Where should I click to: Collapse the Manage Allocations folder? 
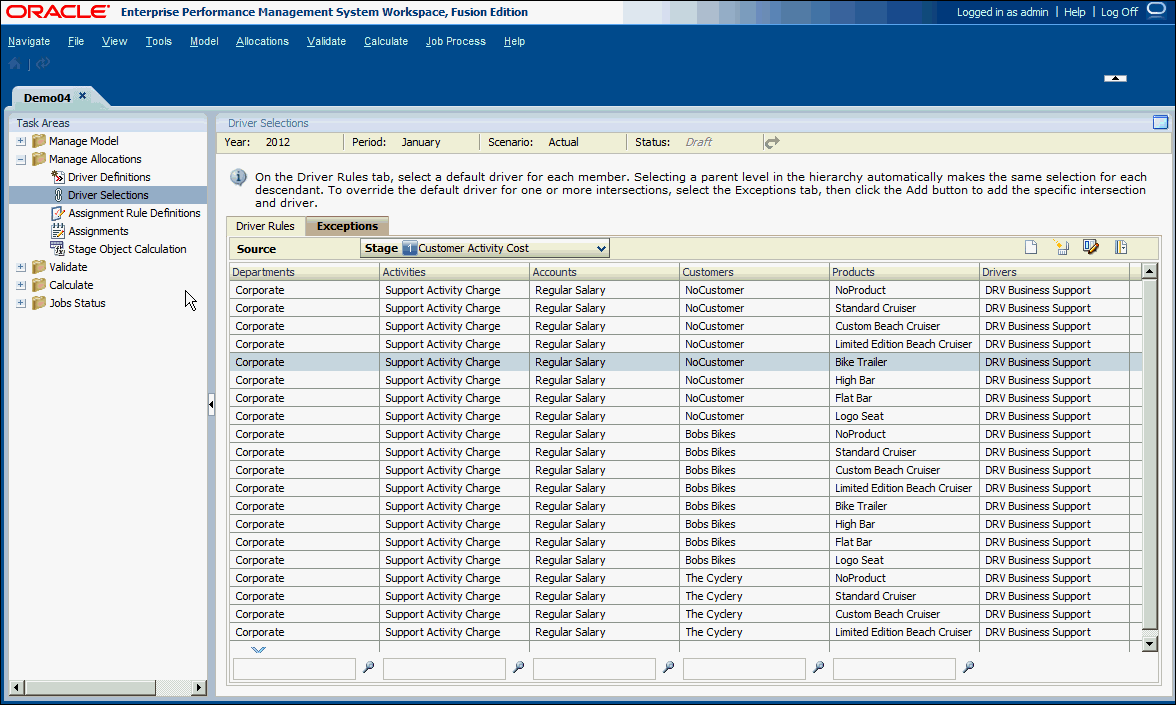click(x=21, y=159)
